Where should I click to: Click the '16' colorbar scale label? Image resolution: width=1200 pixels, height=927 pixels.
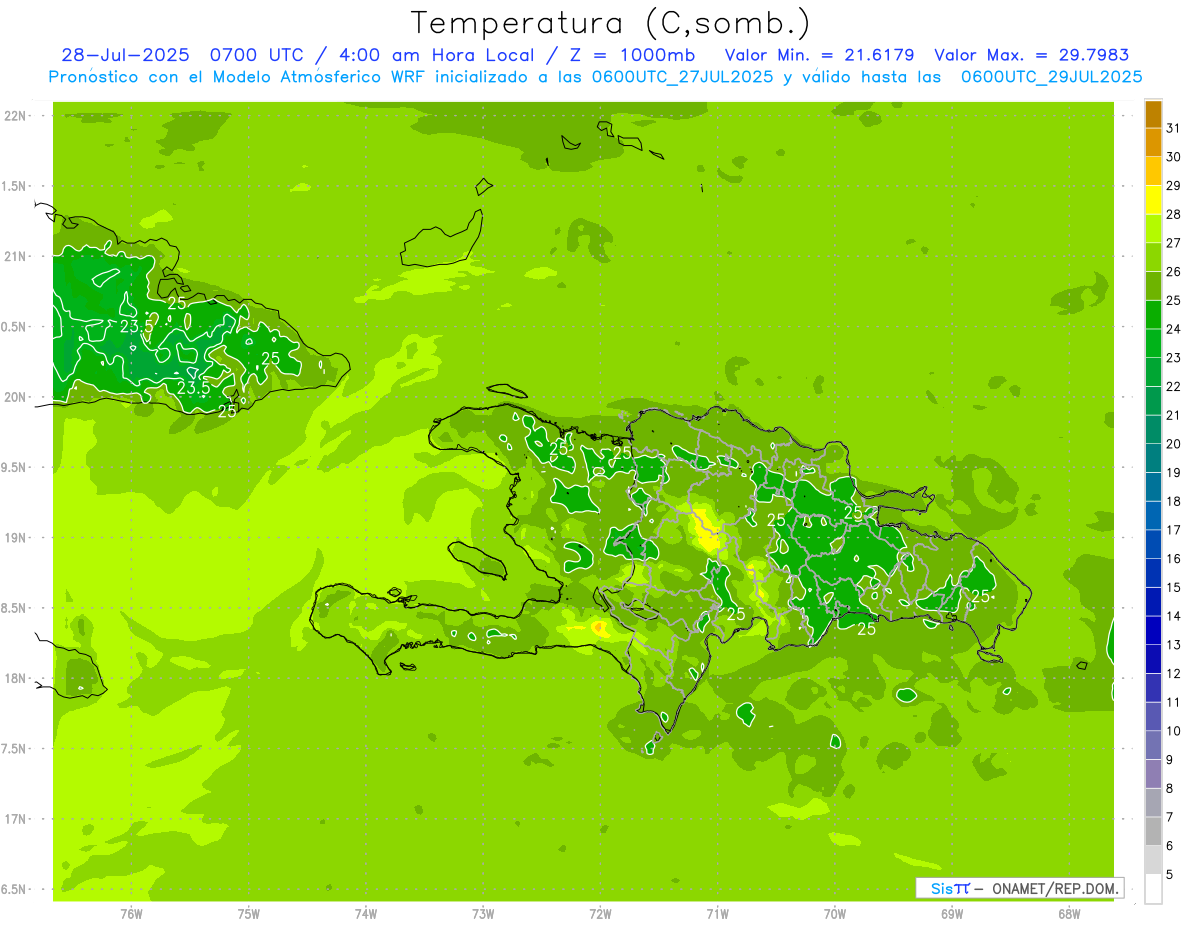1174,558
